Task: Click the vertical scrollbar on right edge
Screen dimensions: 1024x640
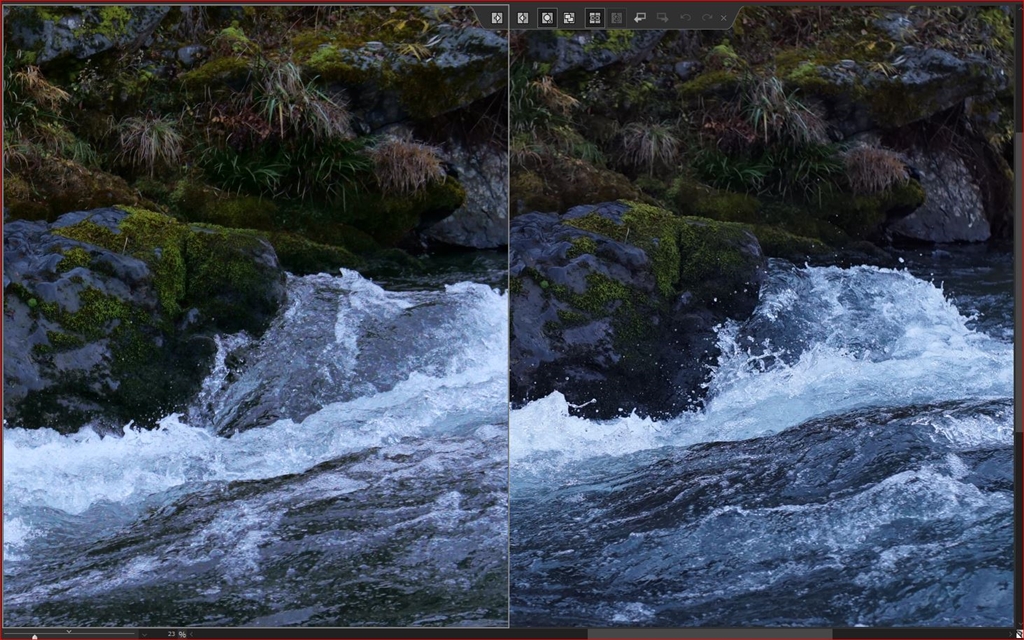Action: [x=1019, y=281]
